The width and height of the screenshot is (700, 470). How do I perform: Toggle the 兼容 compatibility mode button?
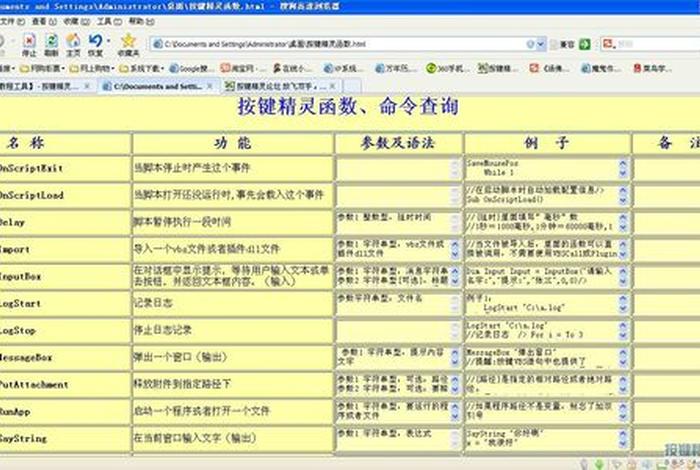pyautogui.click(x=562, y=44)
